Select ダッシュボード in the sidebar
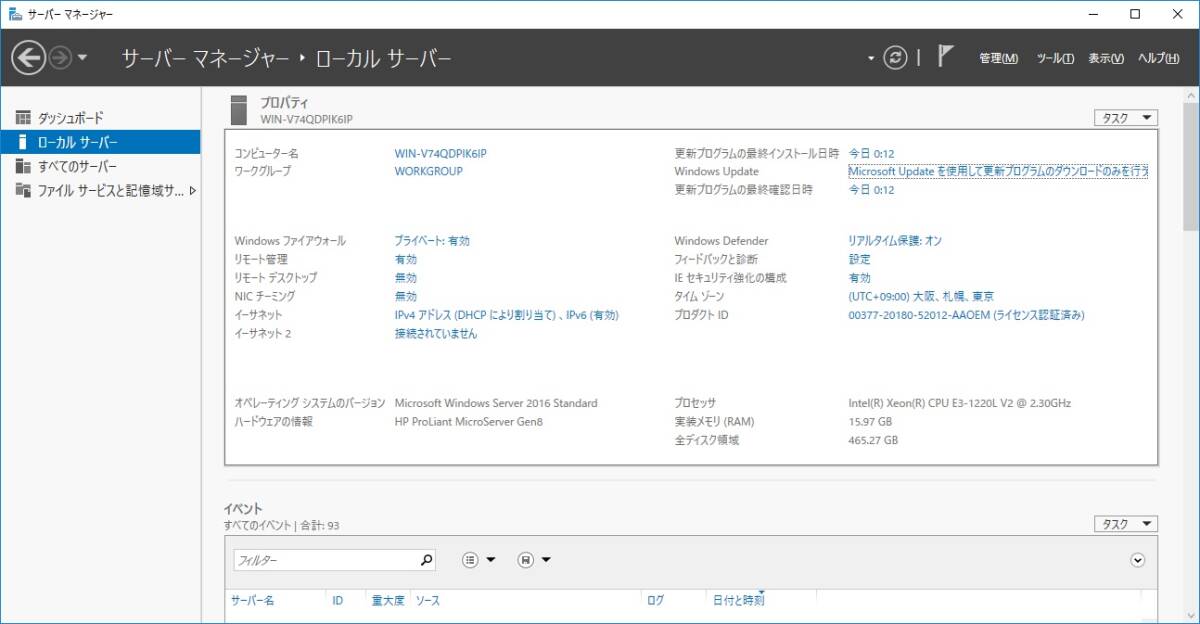 coord(70,118)
